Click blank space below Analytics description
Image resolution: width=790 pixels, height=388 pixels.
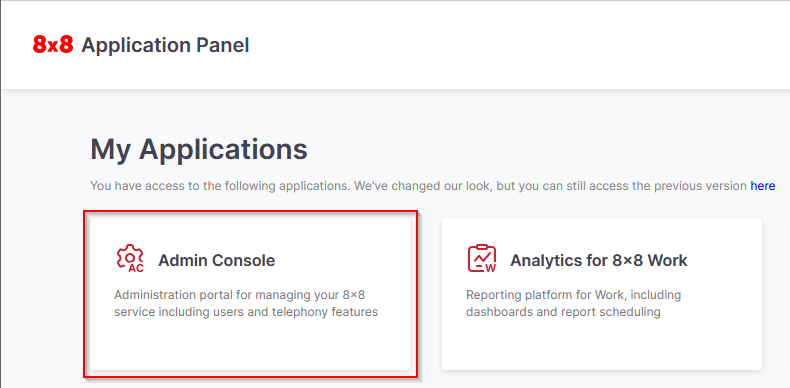tap(602, 345)
